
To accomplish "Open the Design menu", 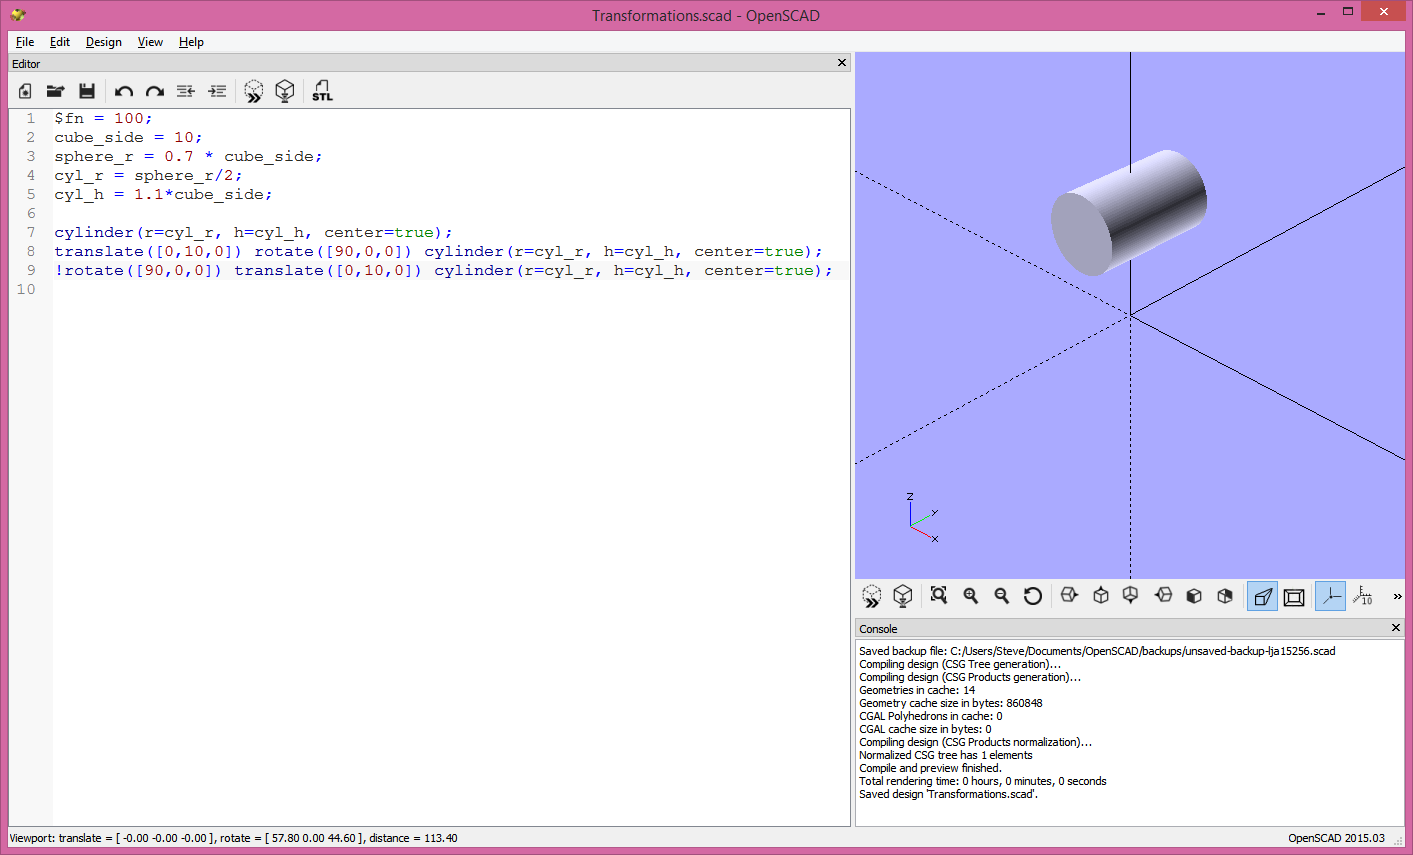I will (x=103, y=42).
